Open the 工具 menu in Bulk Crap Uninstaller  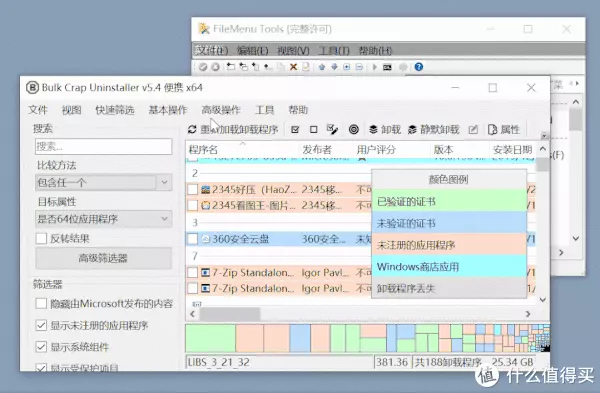(264, 110)
